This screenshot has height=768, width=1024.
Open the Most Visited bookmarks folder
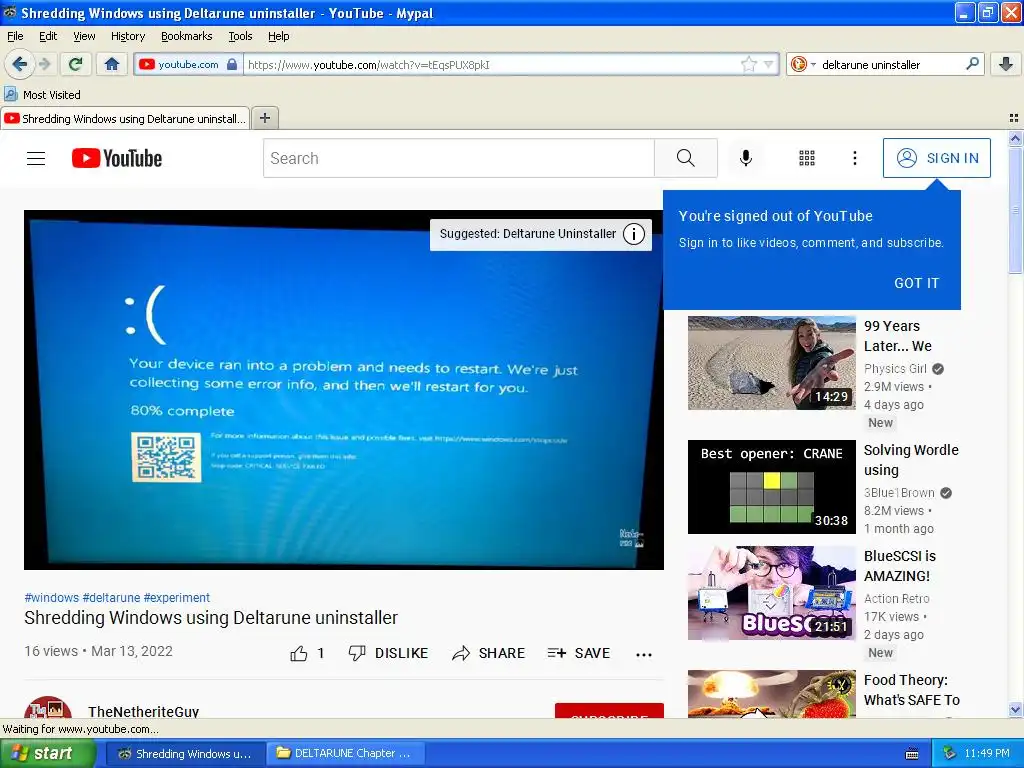43,95
